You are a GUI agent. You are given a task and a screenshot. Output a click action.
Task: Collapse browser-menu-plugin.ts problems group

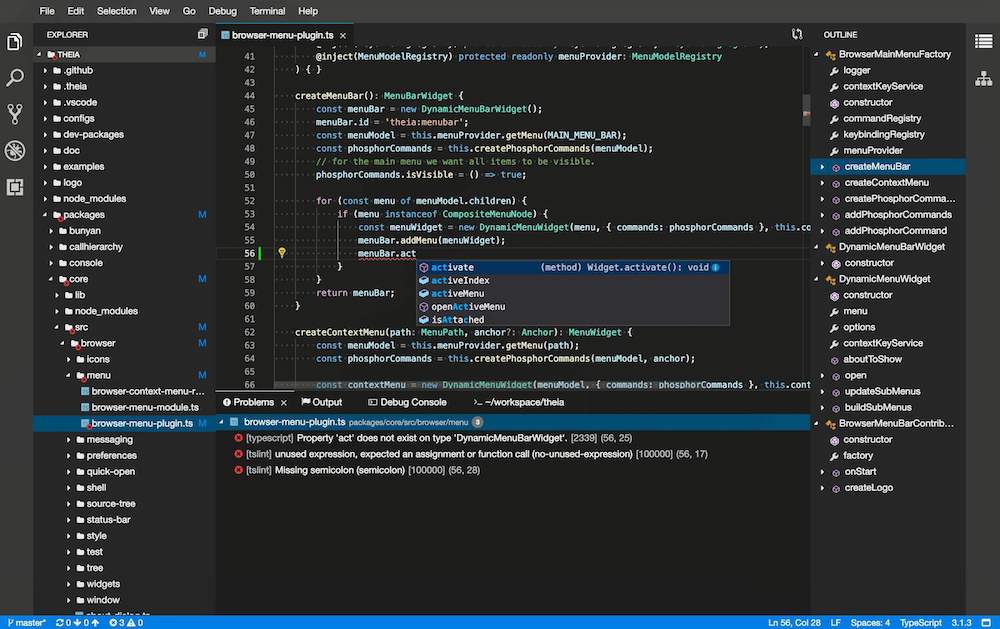click(x=221, y=422)
